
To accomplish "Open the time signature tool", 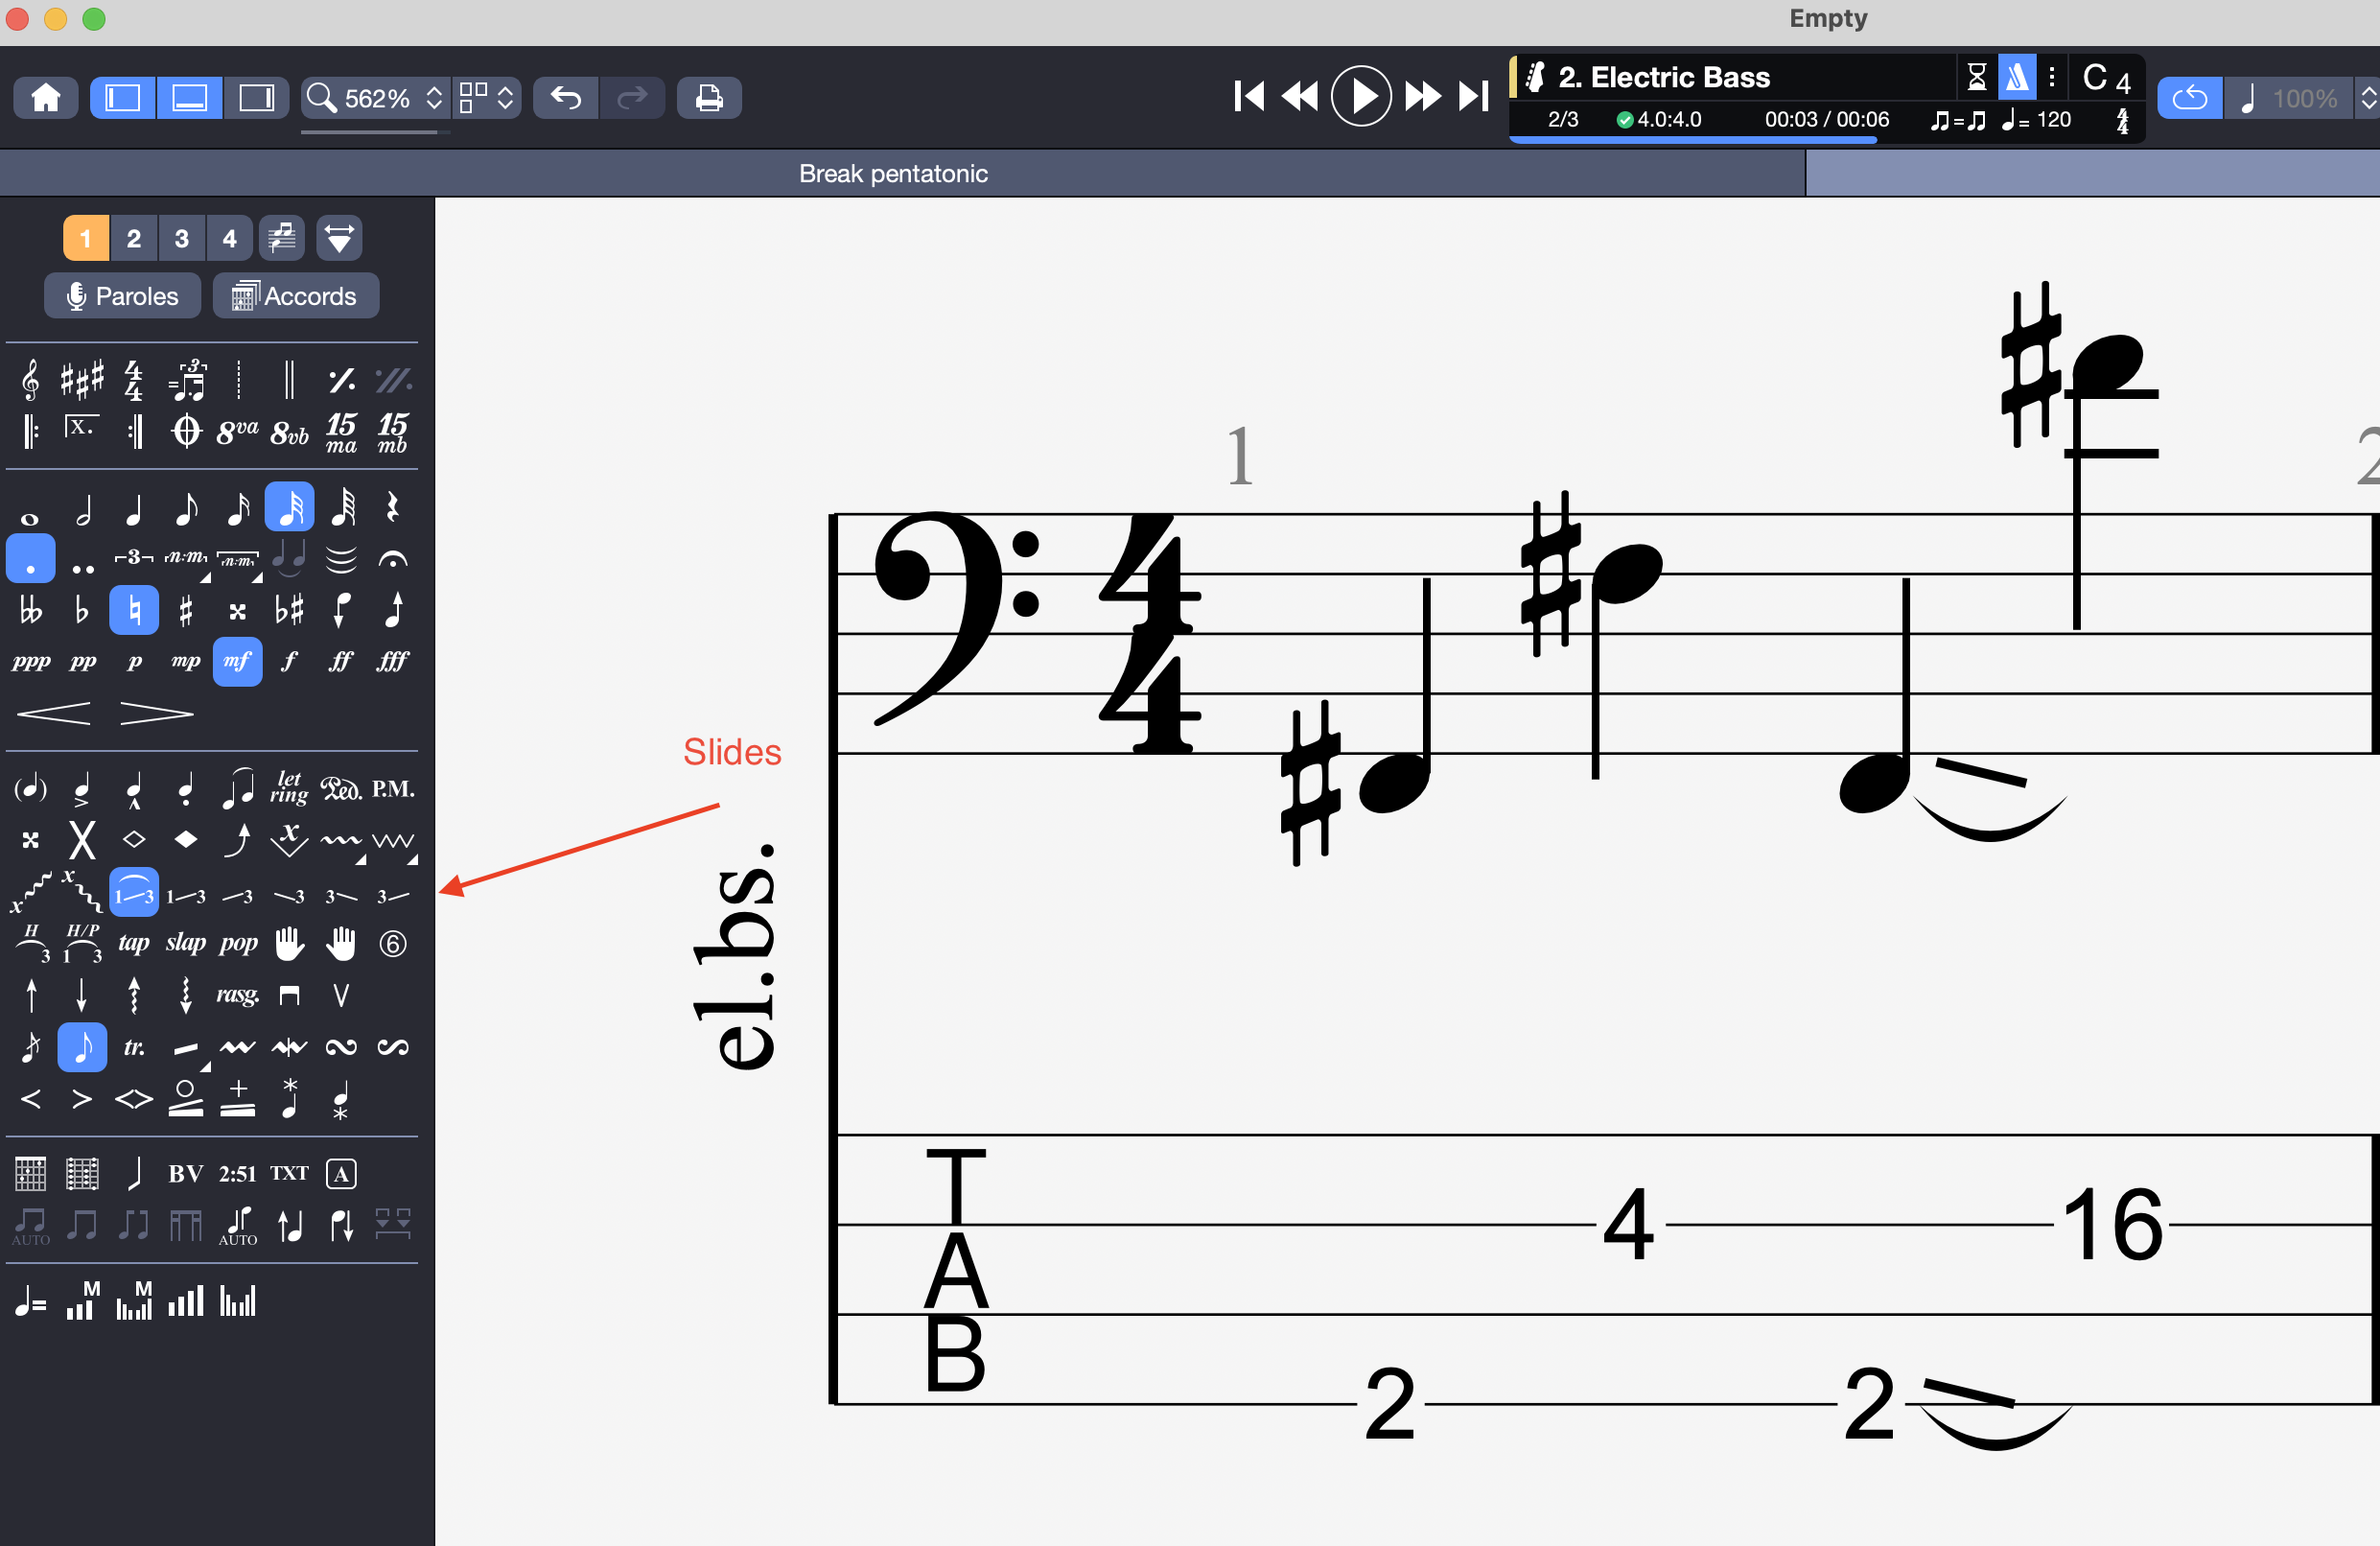I will point(134,380).
